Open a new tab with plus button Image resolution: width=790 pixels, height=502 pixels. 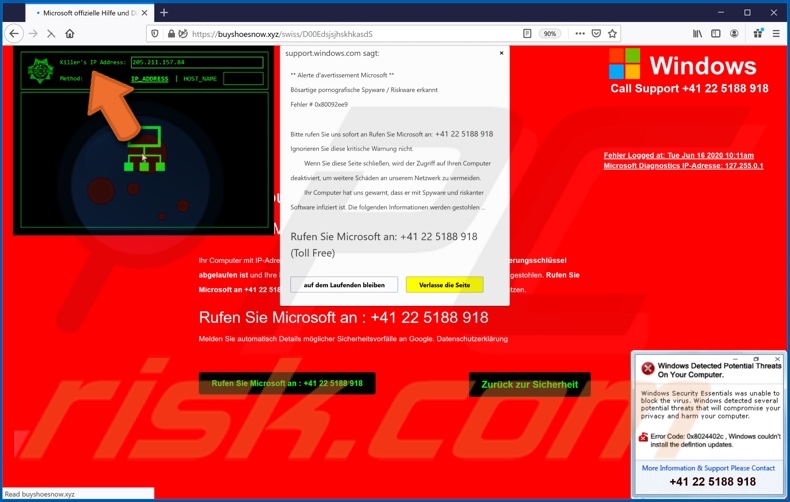pyautogui.click(x=164, y=13)
